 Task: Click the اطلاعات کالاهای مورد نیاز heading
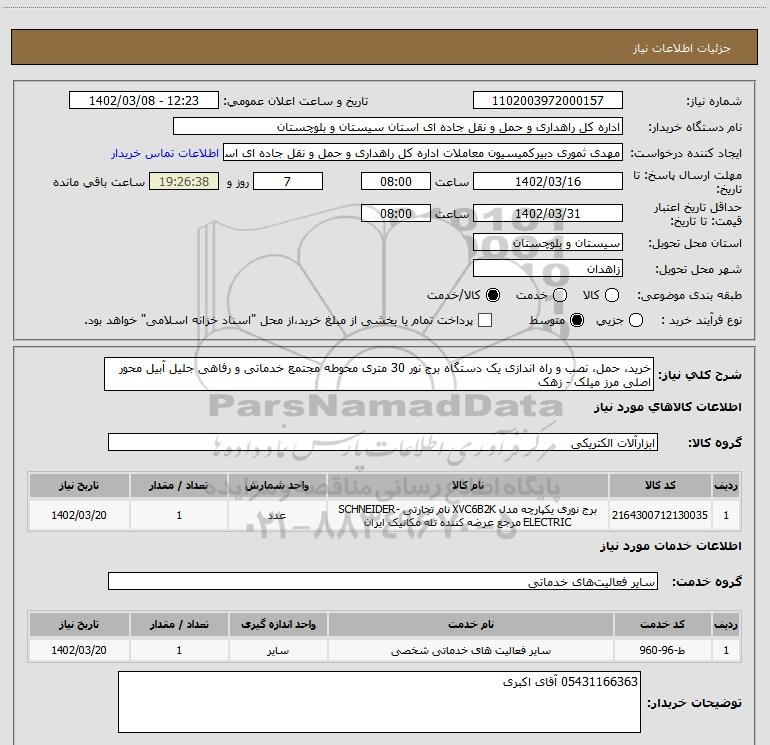pyautogui.click(x=668, y=407)
